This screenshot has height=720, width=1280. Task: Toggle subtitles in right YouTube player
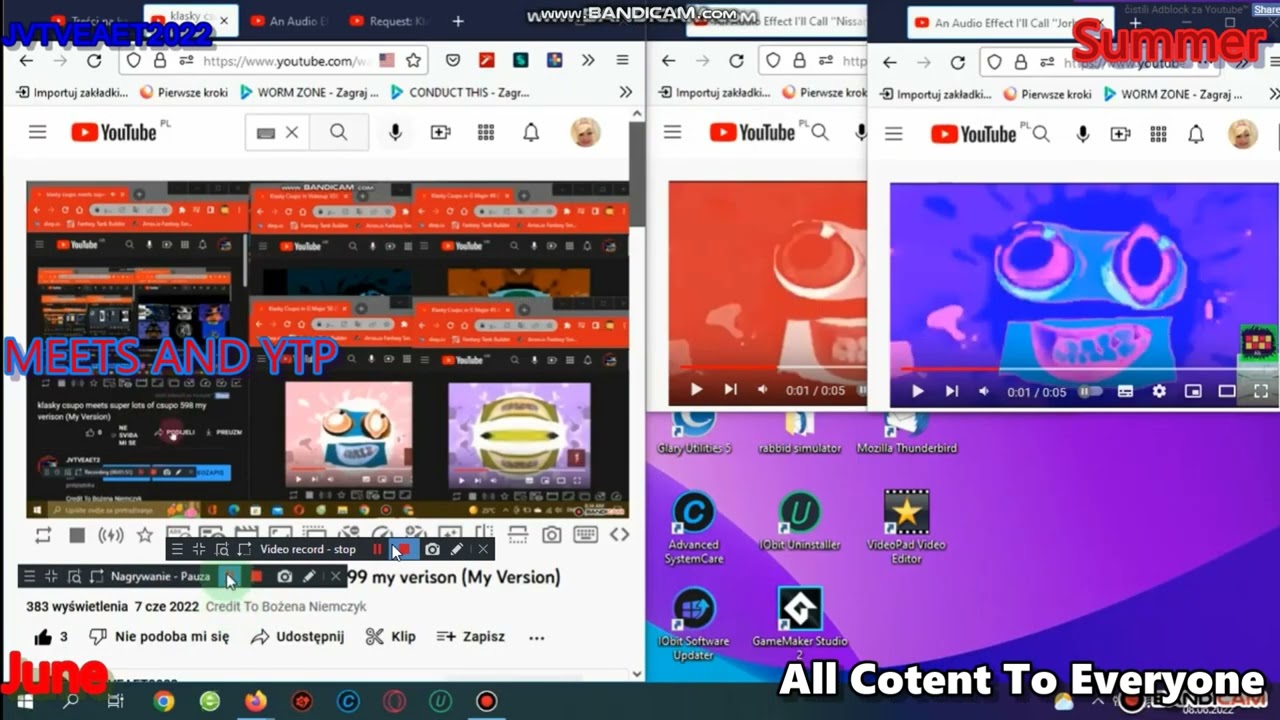1125,392
